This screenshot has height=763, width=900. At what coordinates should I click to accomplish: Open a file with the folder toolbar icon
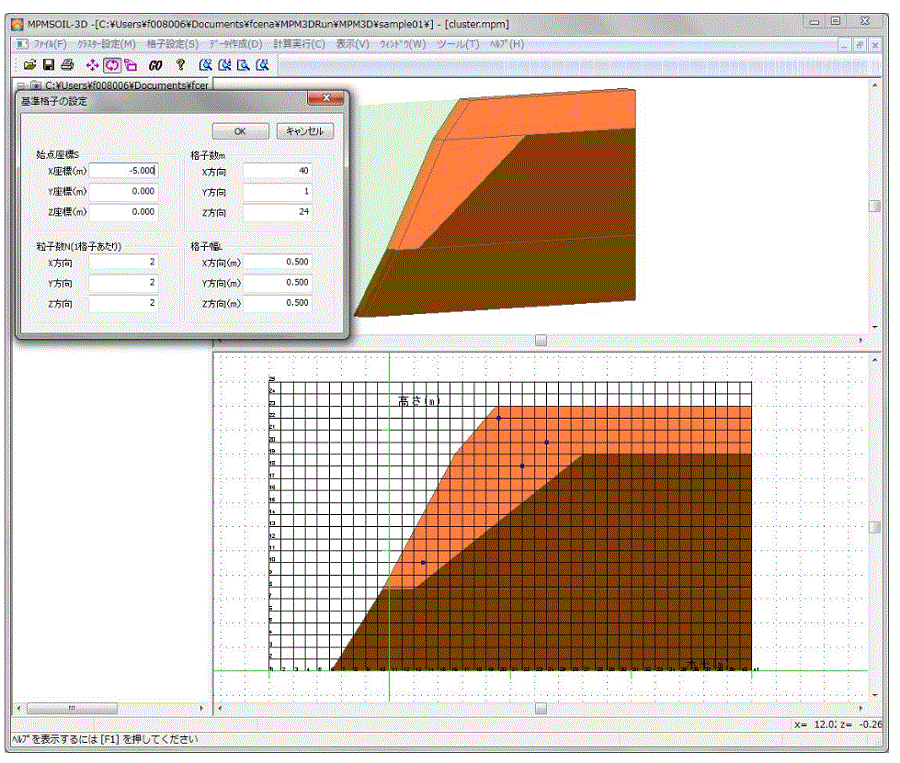30,64
